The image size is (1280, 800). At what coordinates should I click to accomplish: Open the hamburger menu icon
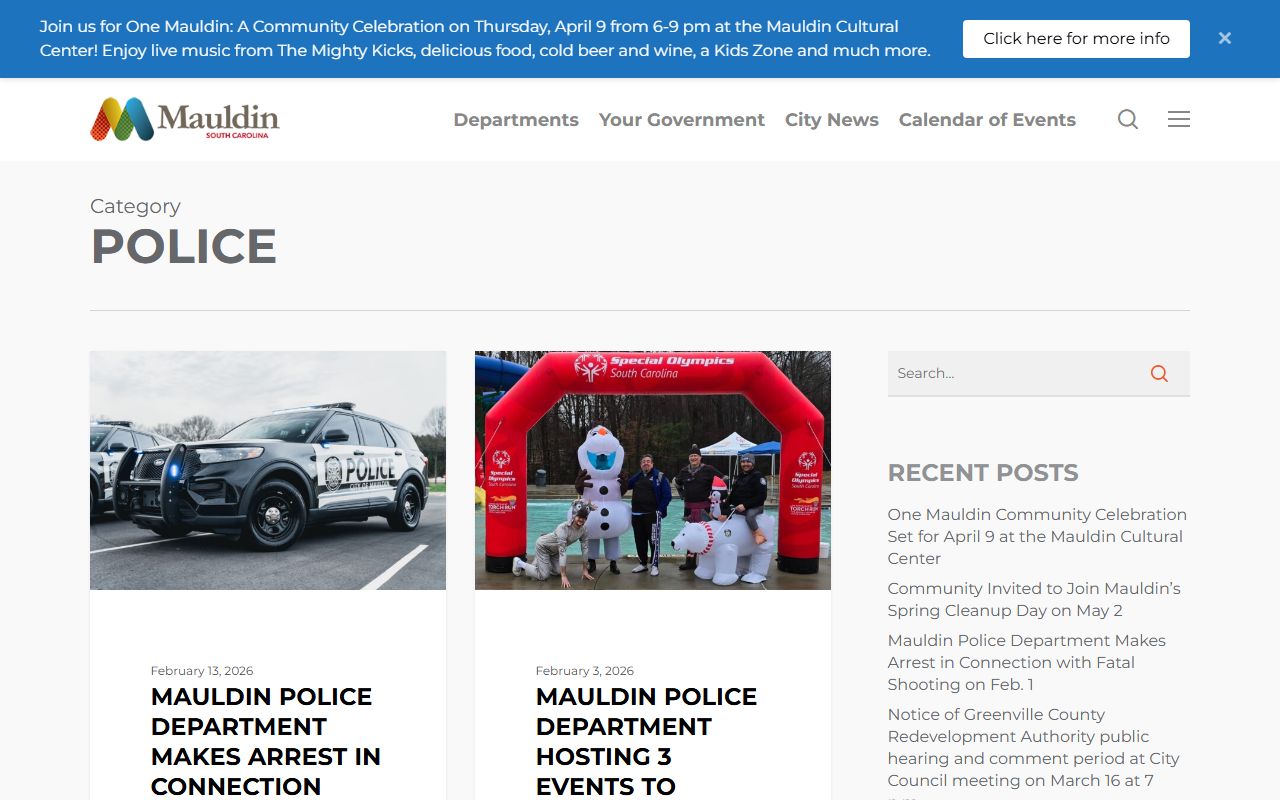1179,119
